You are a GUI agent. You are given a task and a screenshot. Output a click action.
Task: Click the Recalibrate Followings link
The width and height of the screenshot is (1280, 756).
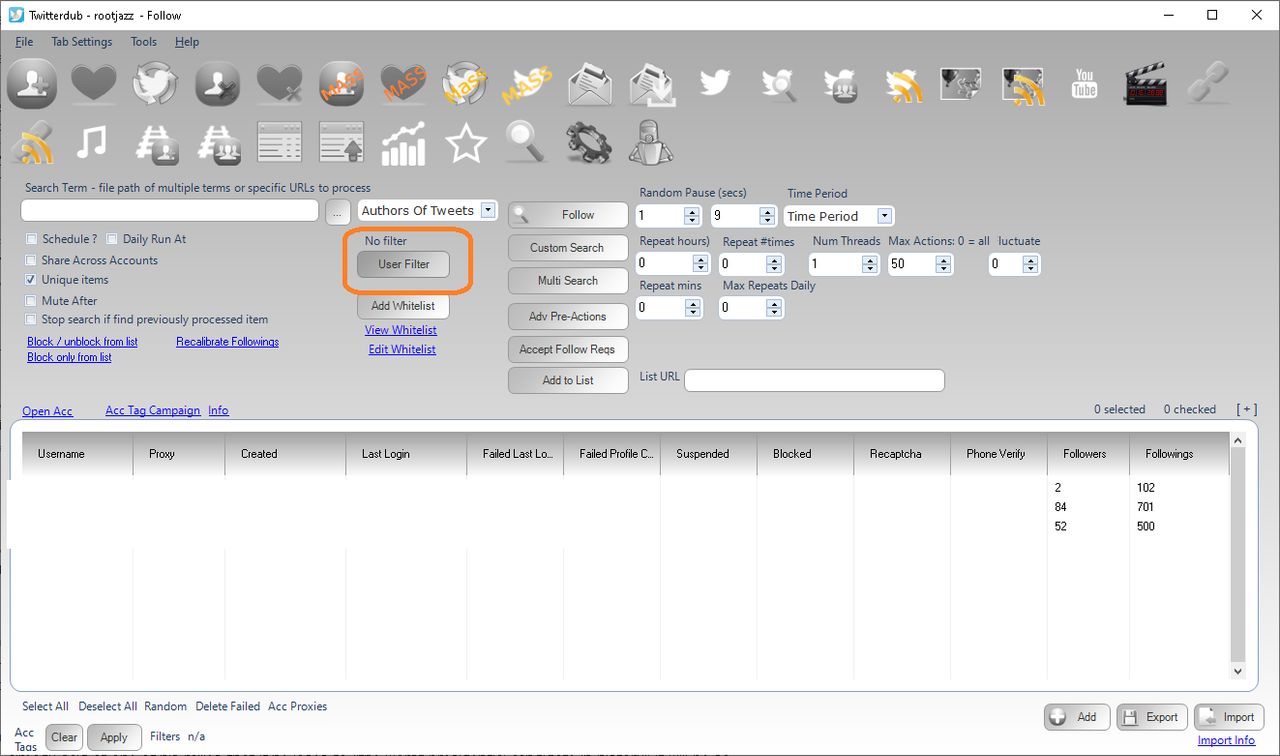228,342
